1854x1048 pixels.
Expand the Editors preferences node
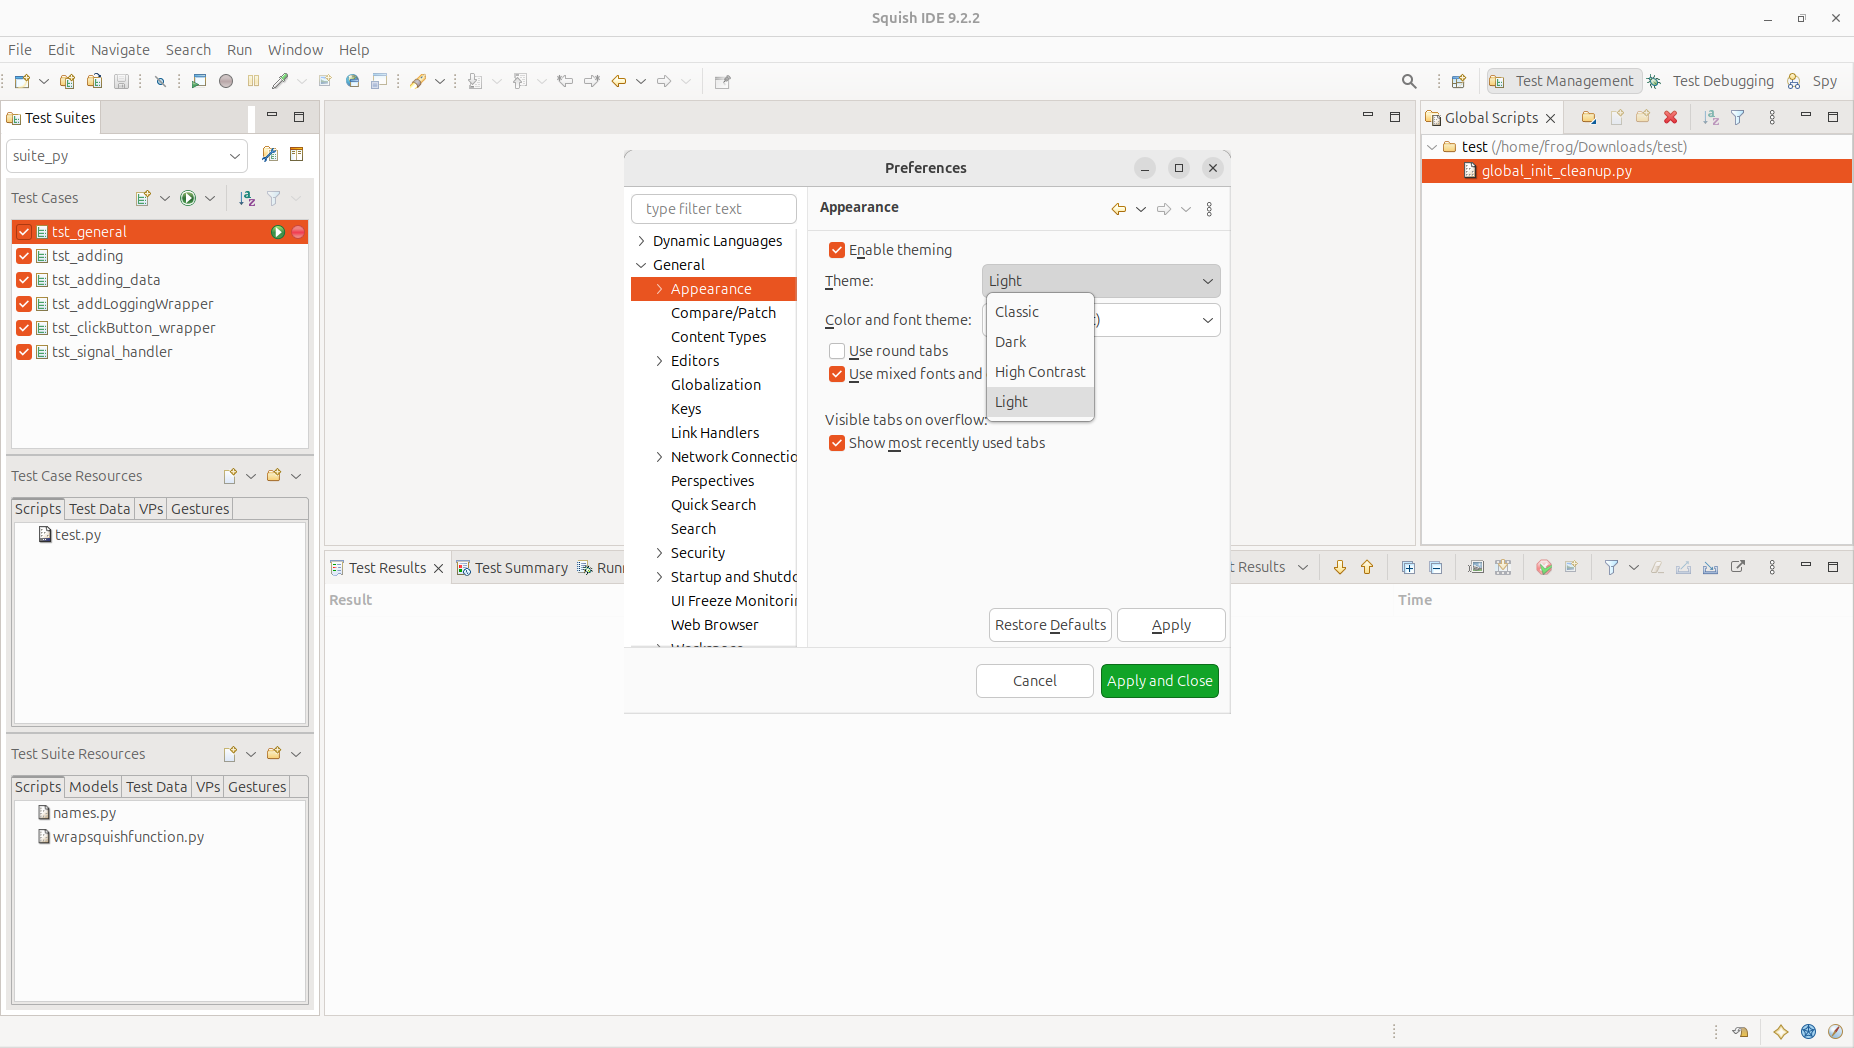(659, 361)
